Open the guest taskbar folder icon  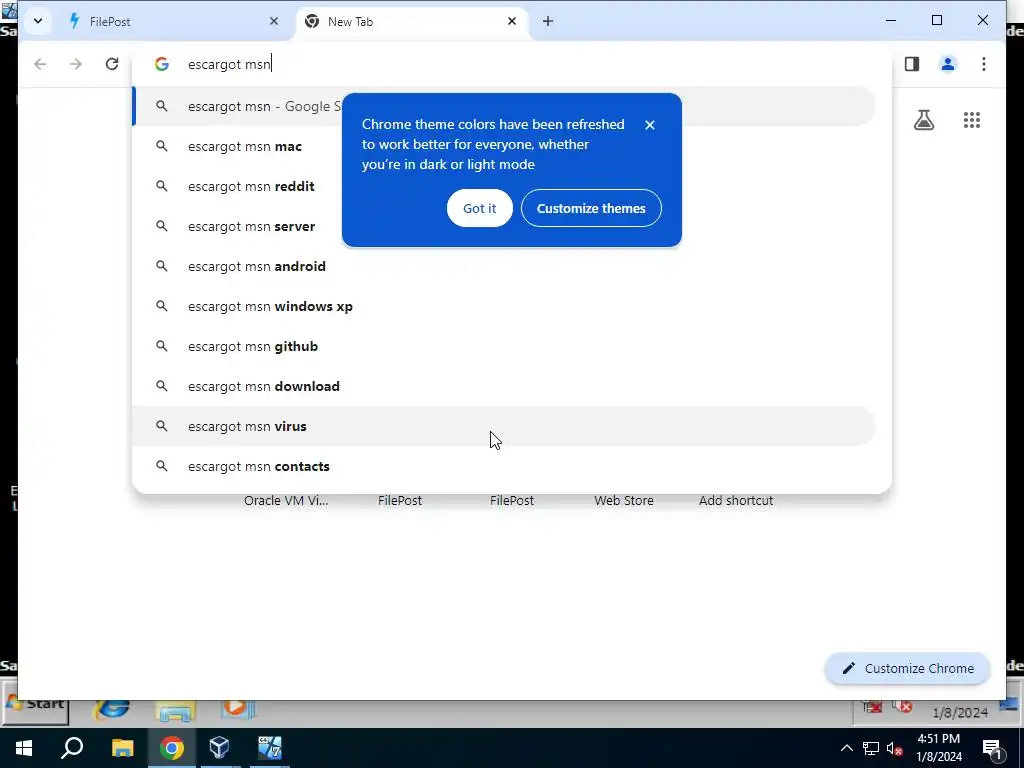175,711
